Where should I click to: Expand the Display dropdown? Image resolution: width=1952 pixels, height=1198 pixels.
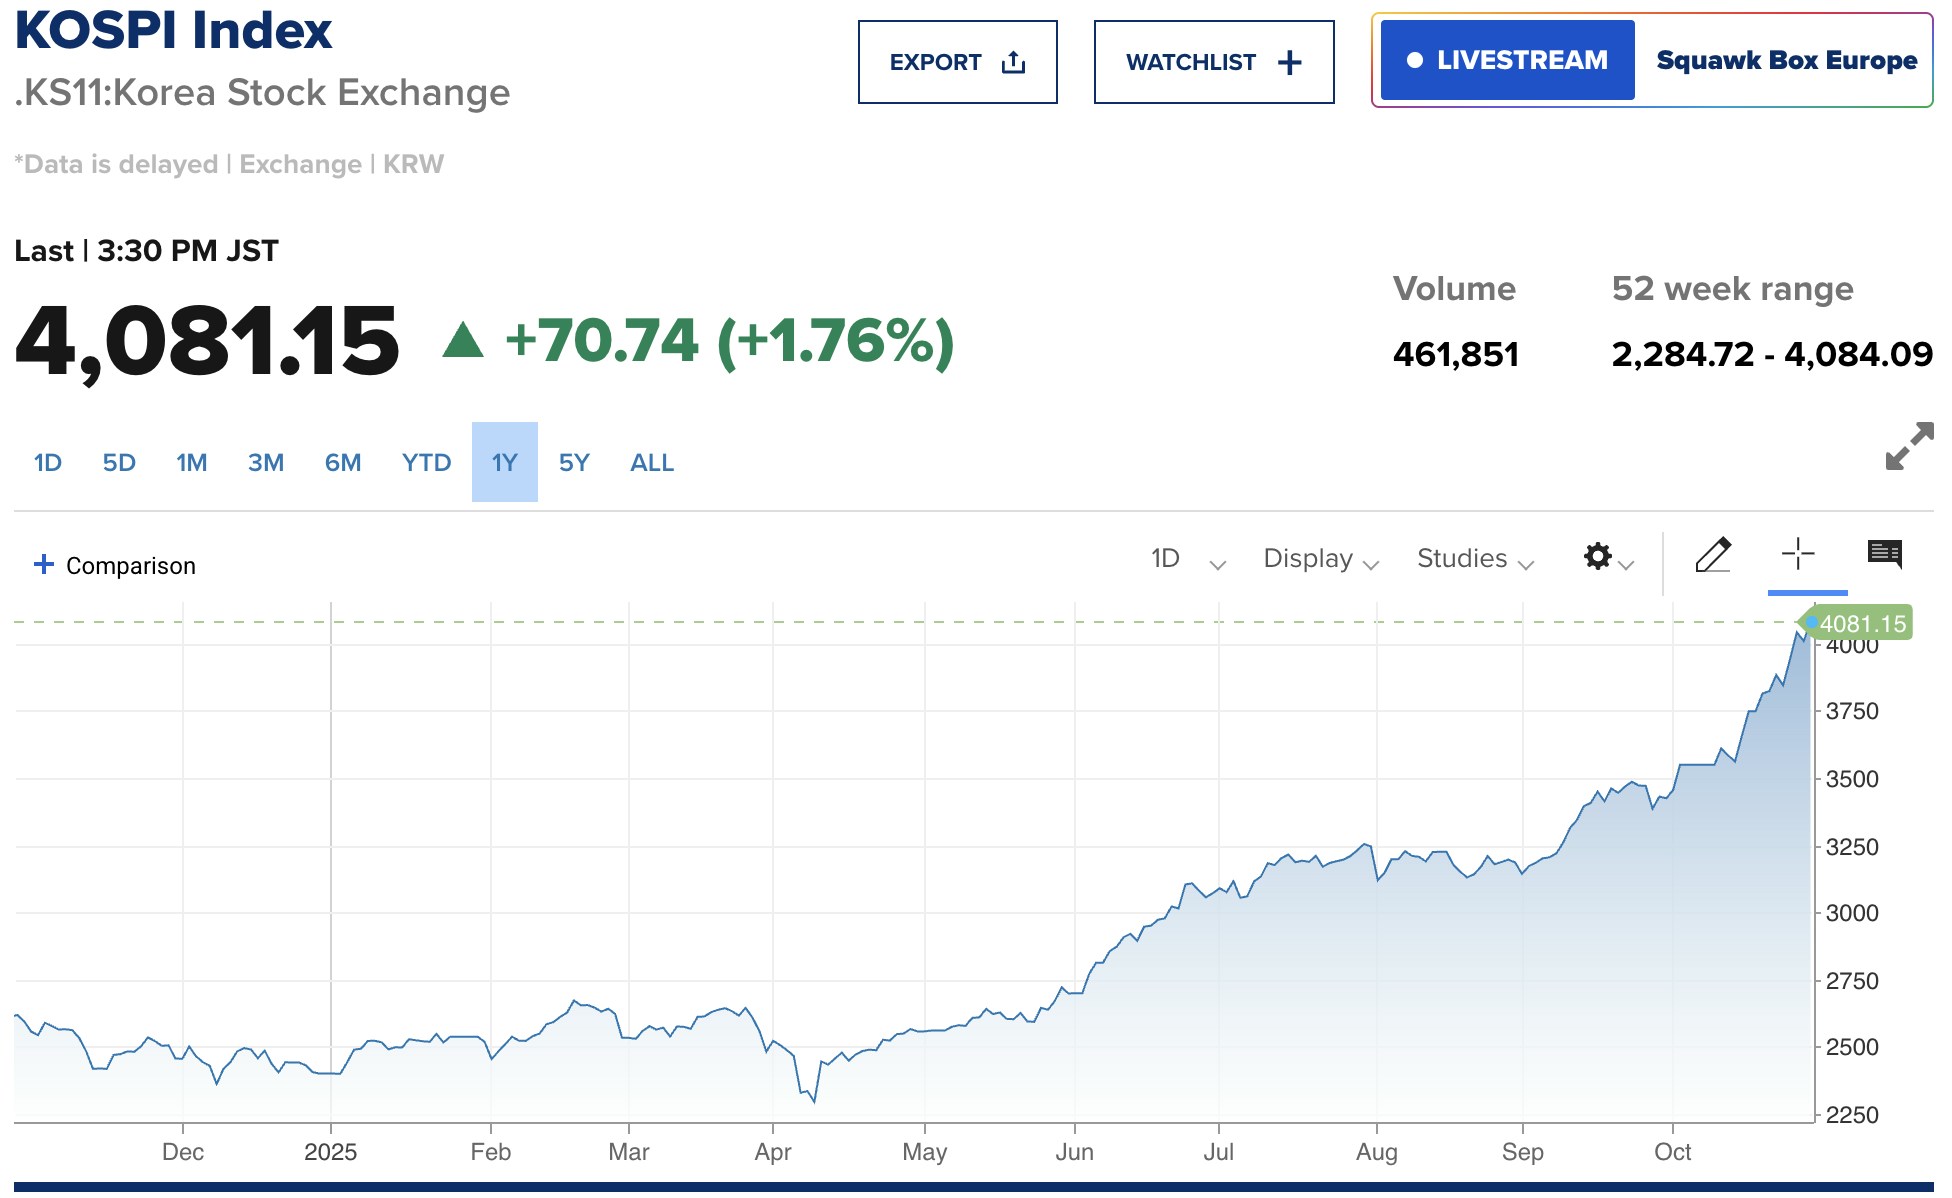tap(1320, 559)
